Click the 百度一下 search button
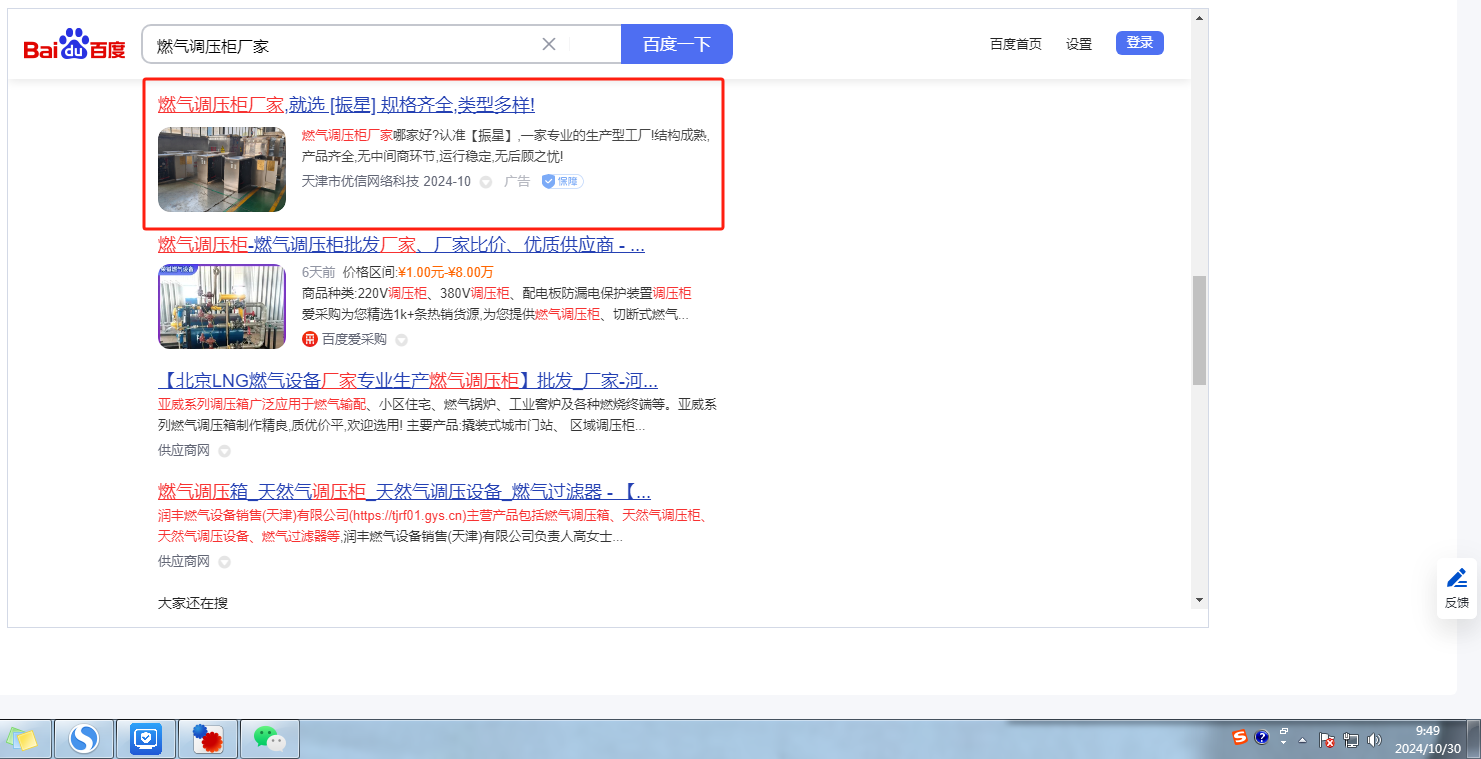This screenshot has height=759, width=1481. pos(676,44)
